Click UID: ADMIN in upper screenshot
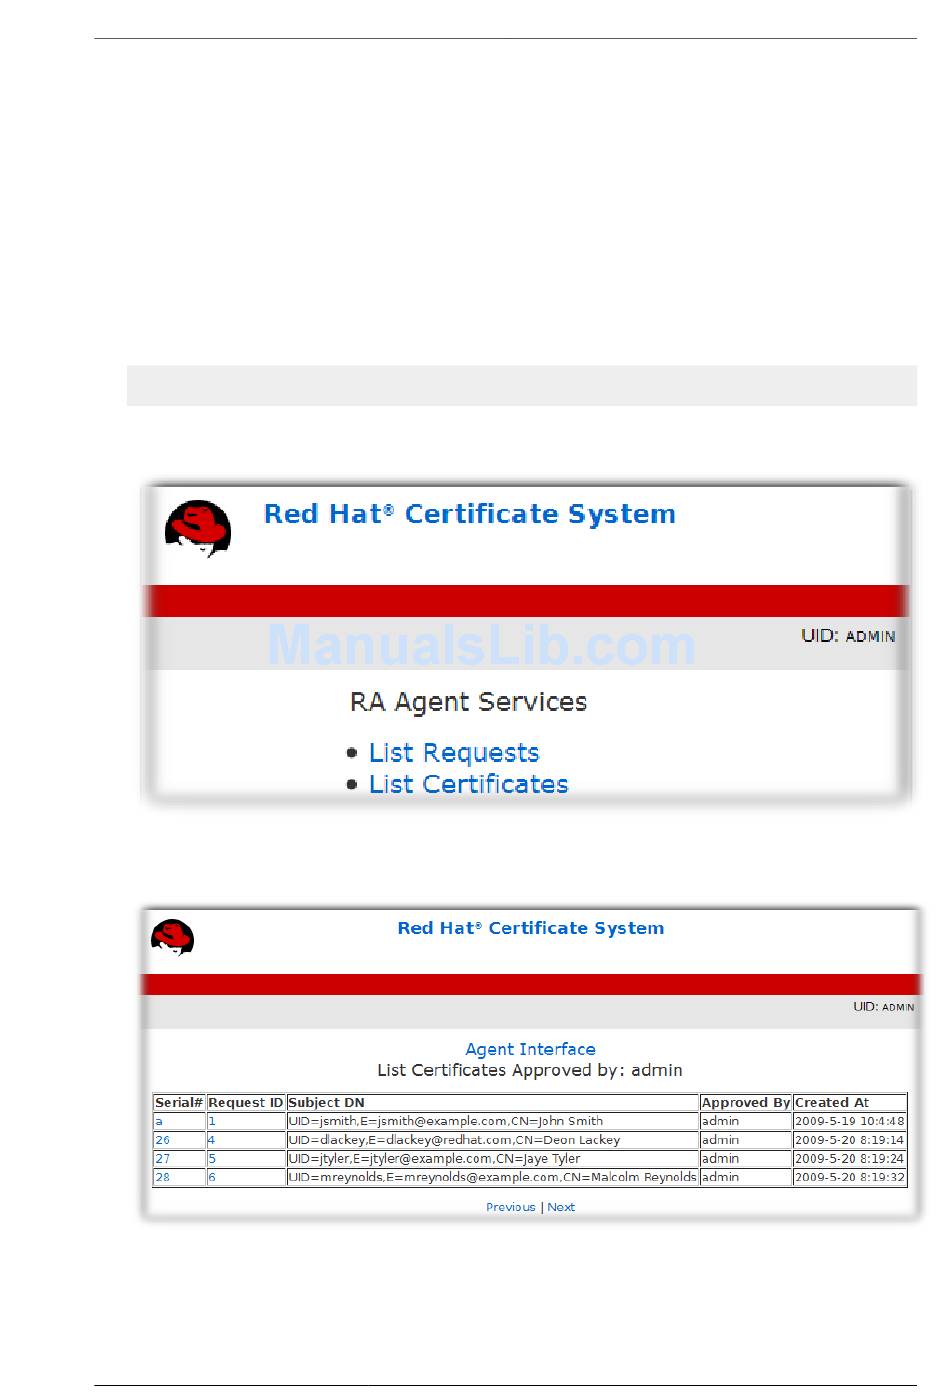Viewport: 950px width, 1398px height. (848, 636)
